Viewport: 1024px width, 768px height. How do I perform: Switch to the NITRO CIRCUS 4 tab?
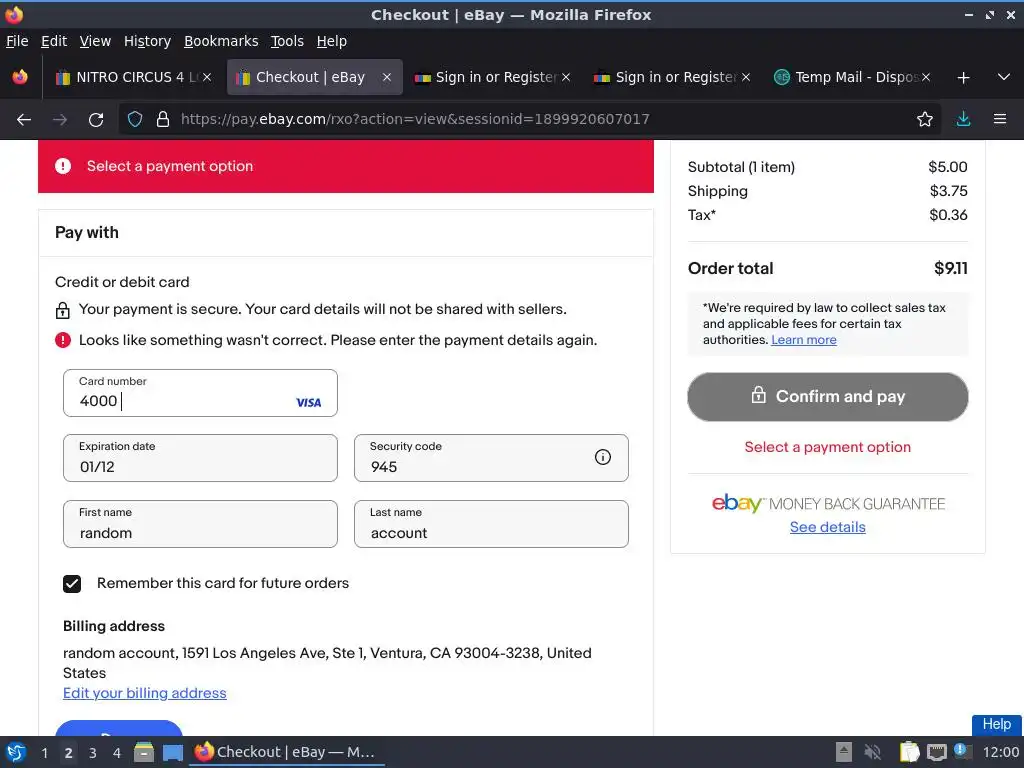(134, 77)
